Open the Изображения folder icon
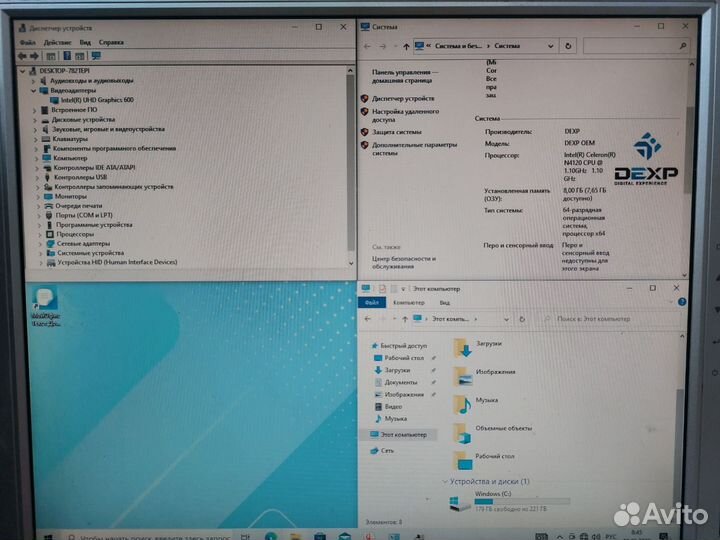This screenshot has height=540, width=720. [462, 377]
